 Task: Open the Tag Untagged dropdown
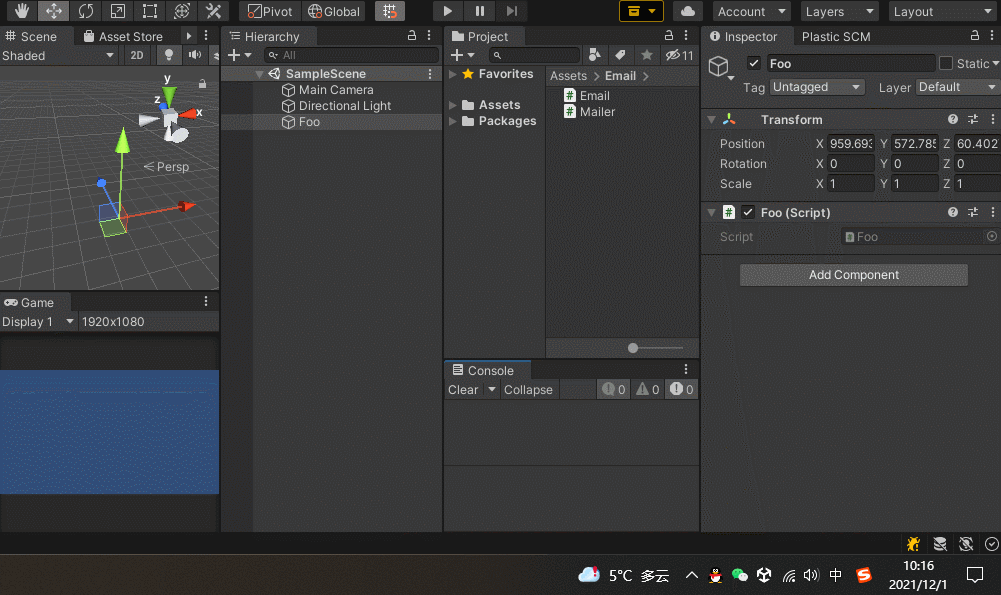[x=817, y=87]
